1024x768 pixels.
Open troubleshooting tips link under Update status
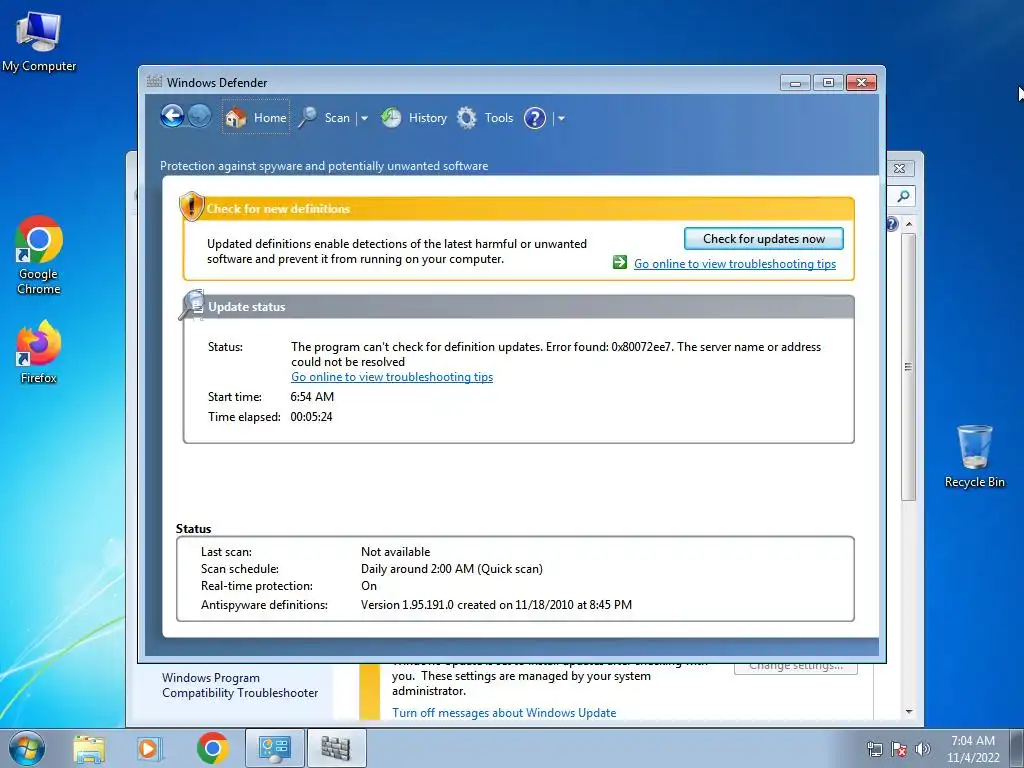click(x=392, y=377)
